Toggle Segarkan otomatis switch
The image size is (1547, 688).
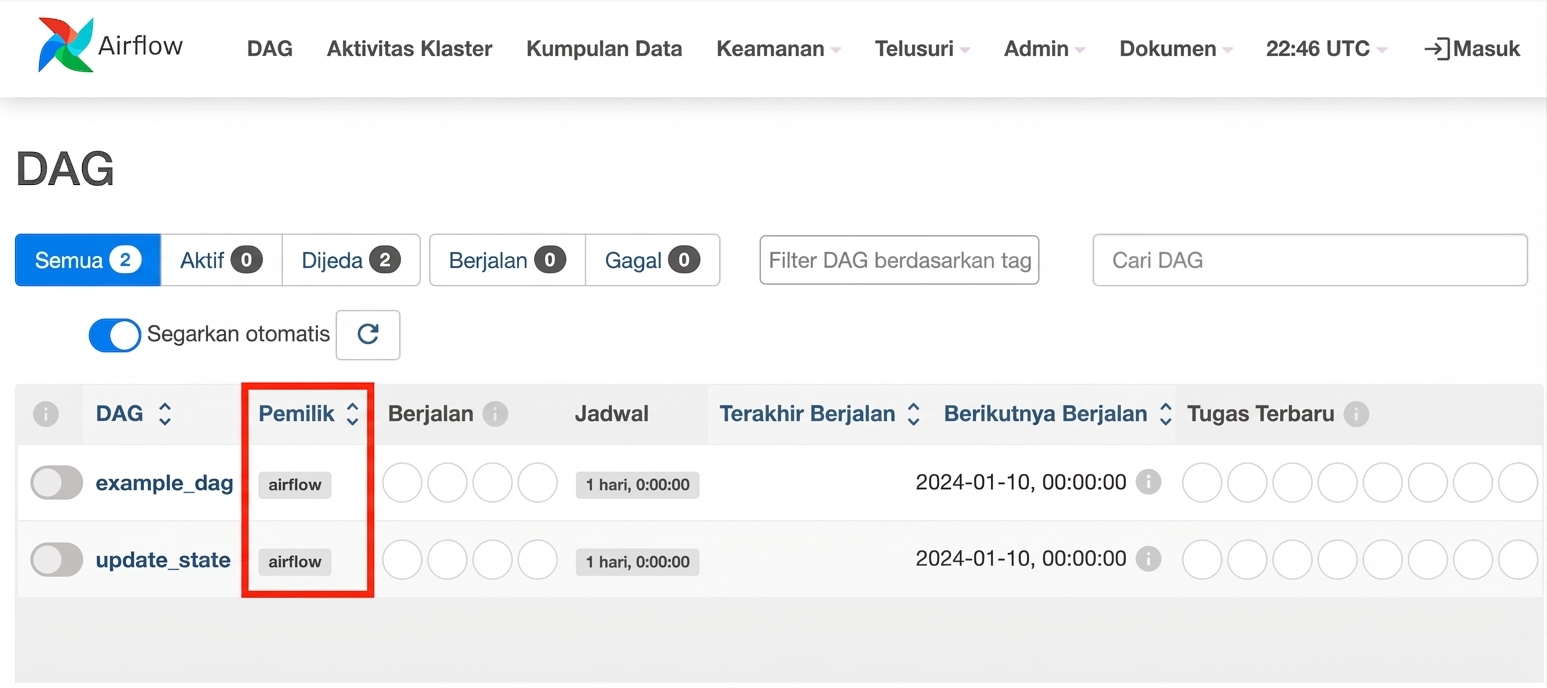coord(115,335)
